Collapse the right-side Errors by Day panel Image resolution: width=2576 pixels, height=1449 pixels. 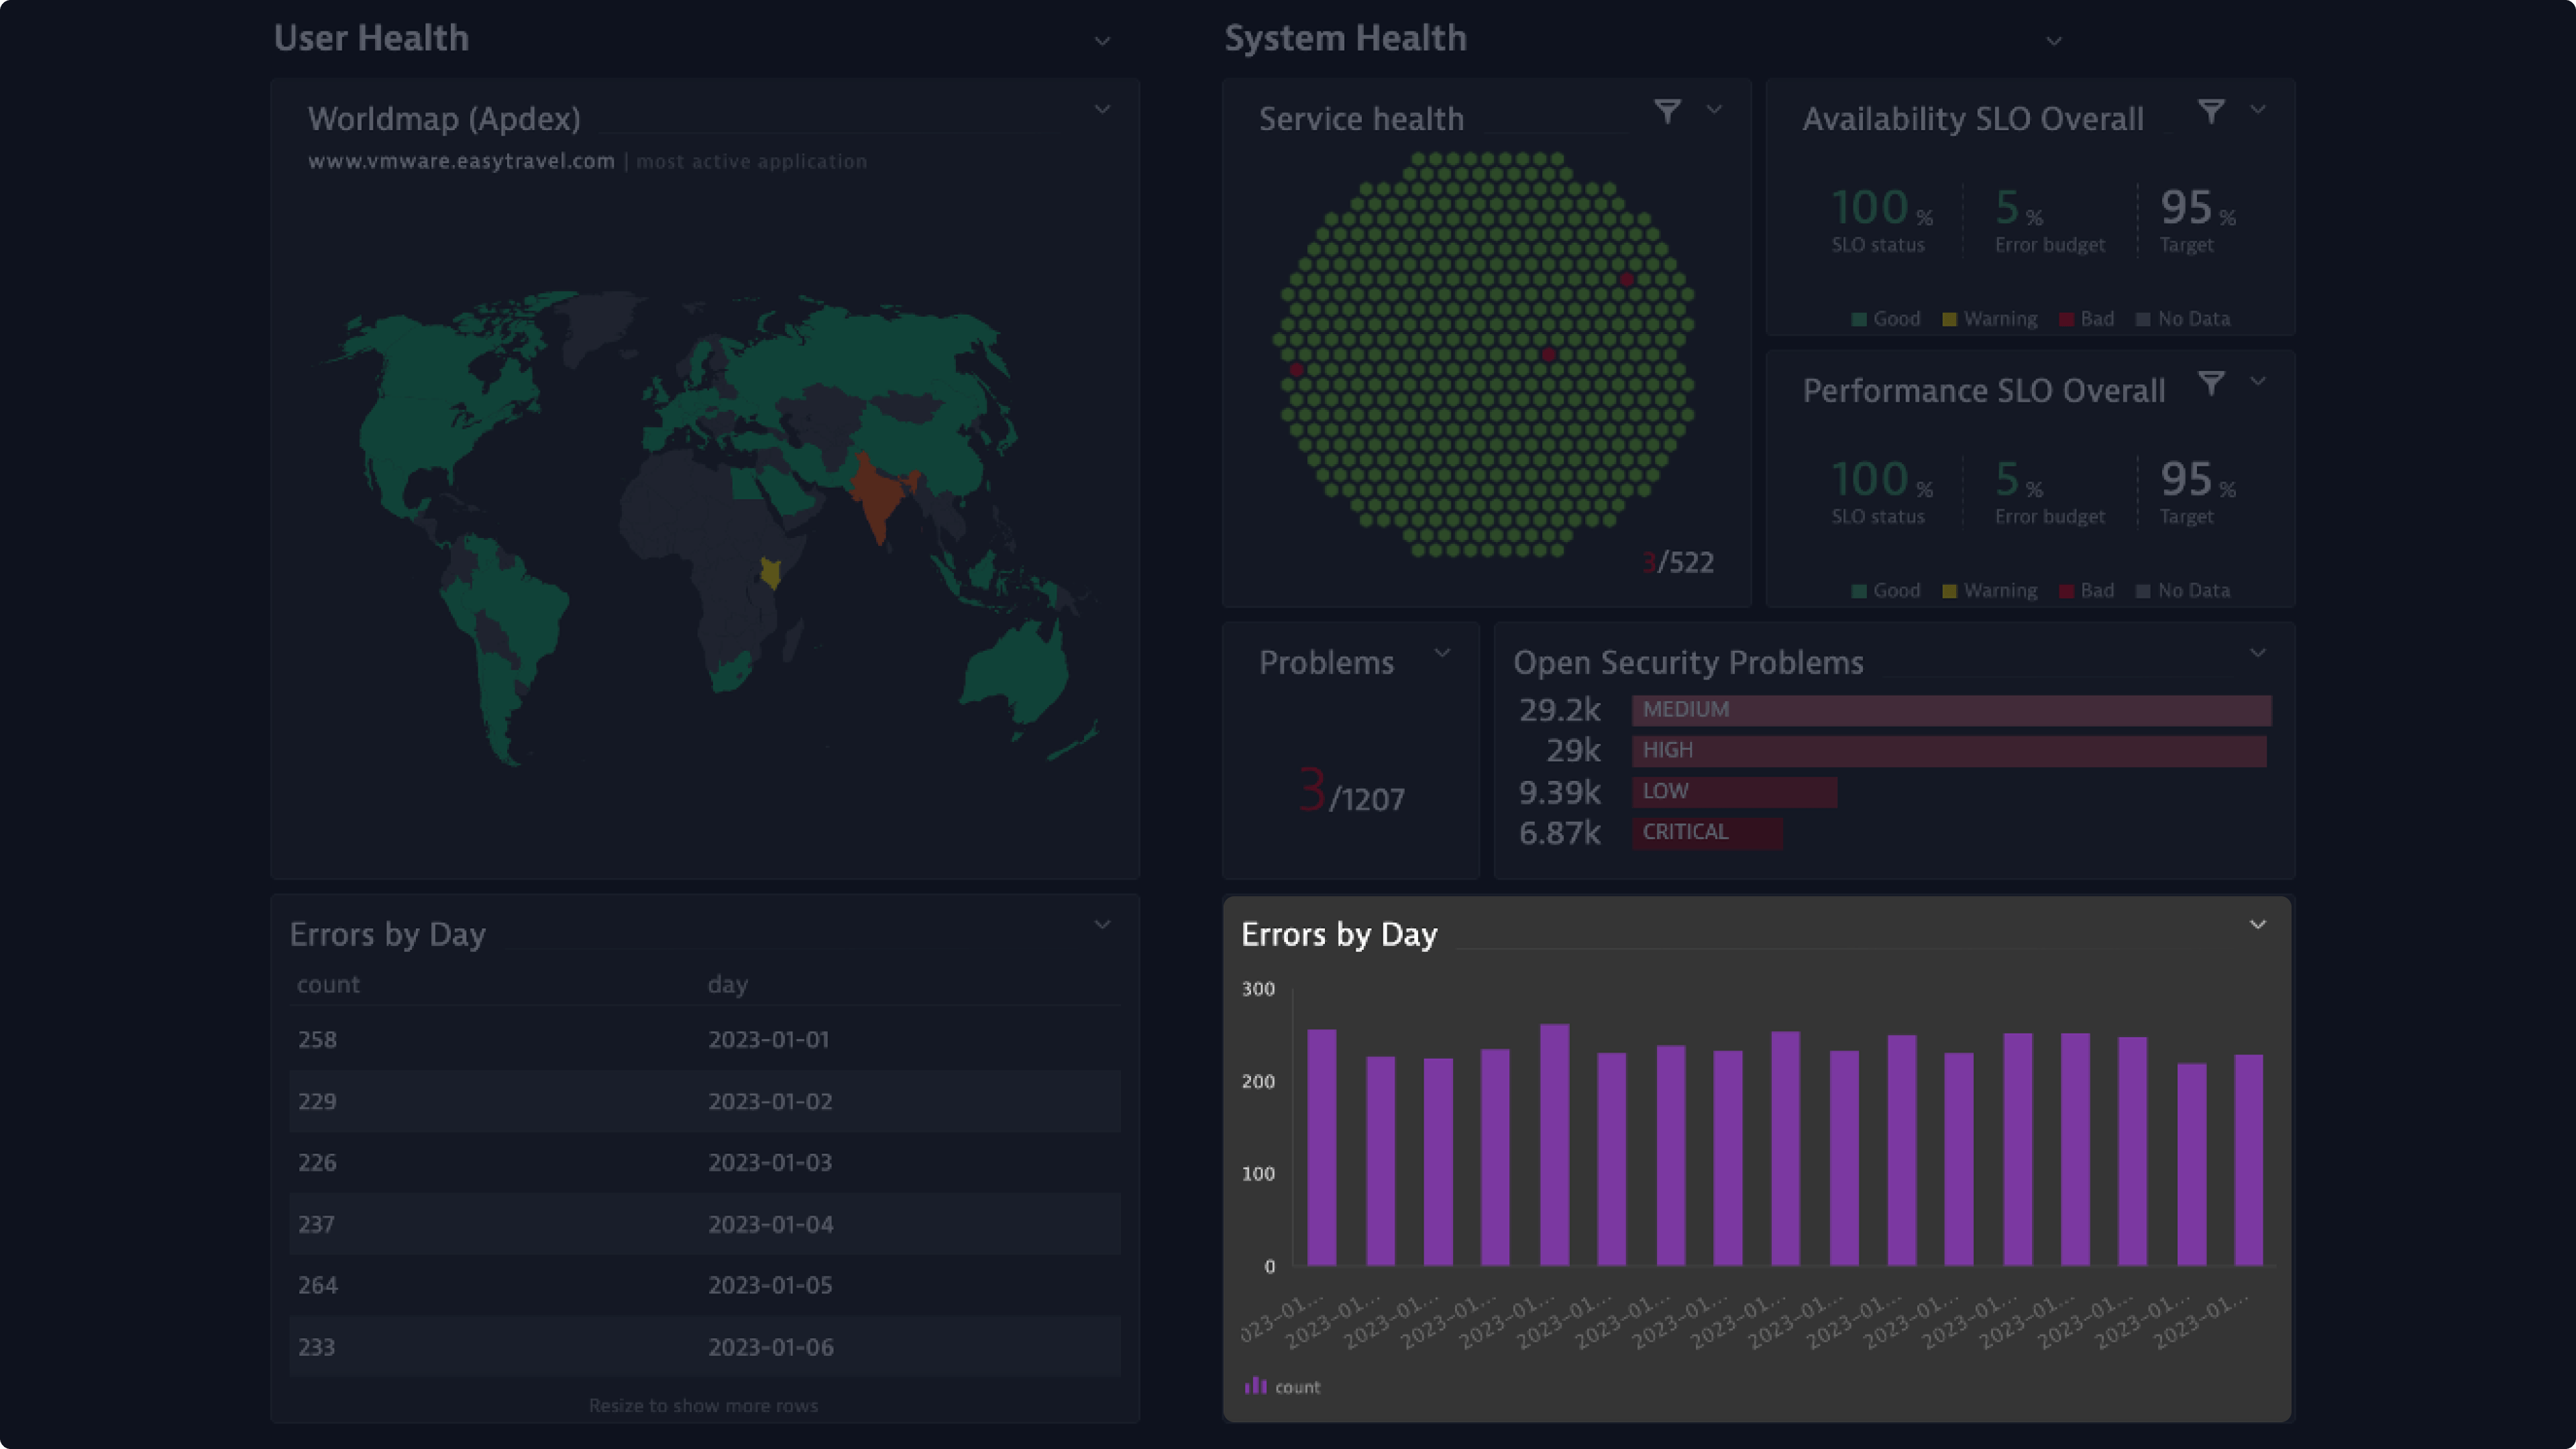pyautogui.click(x=2258, y=925)
